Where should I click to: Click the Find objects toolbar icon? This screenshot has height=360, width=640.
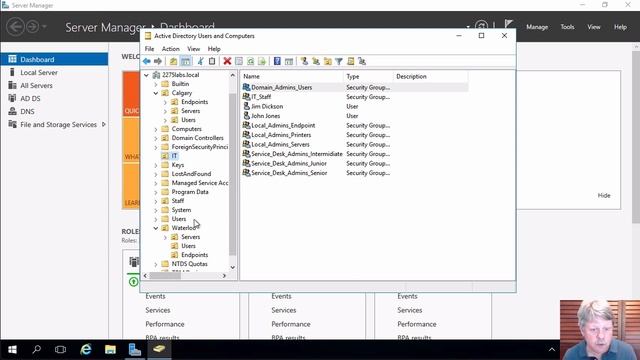pyautogui.click(x=351, y=61)
